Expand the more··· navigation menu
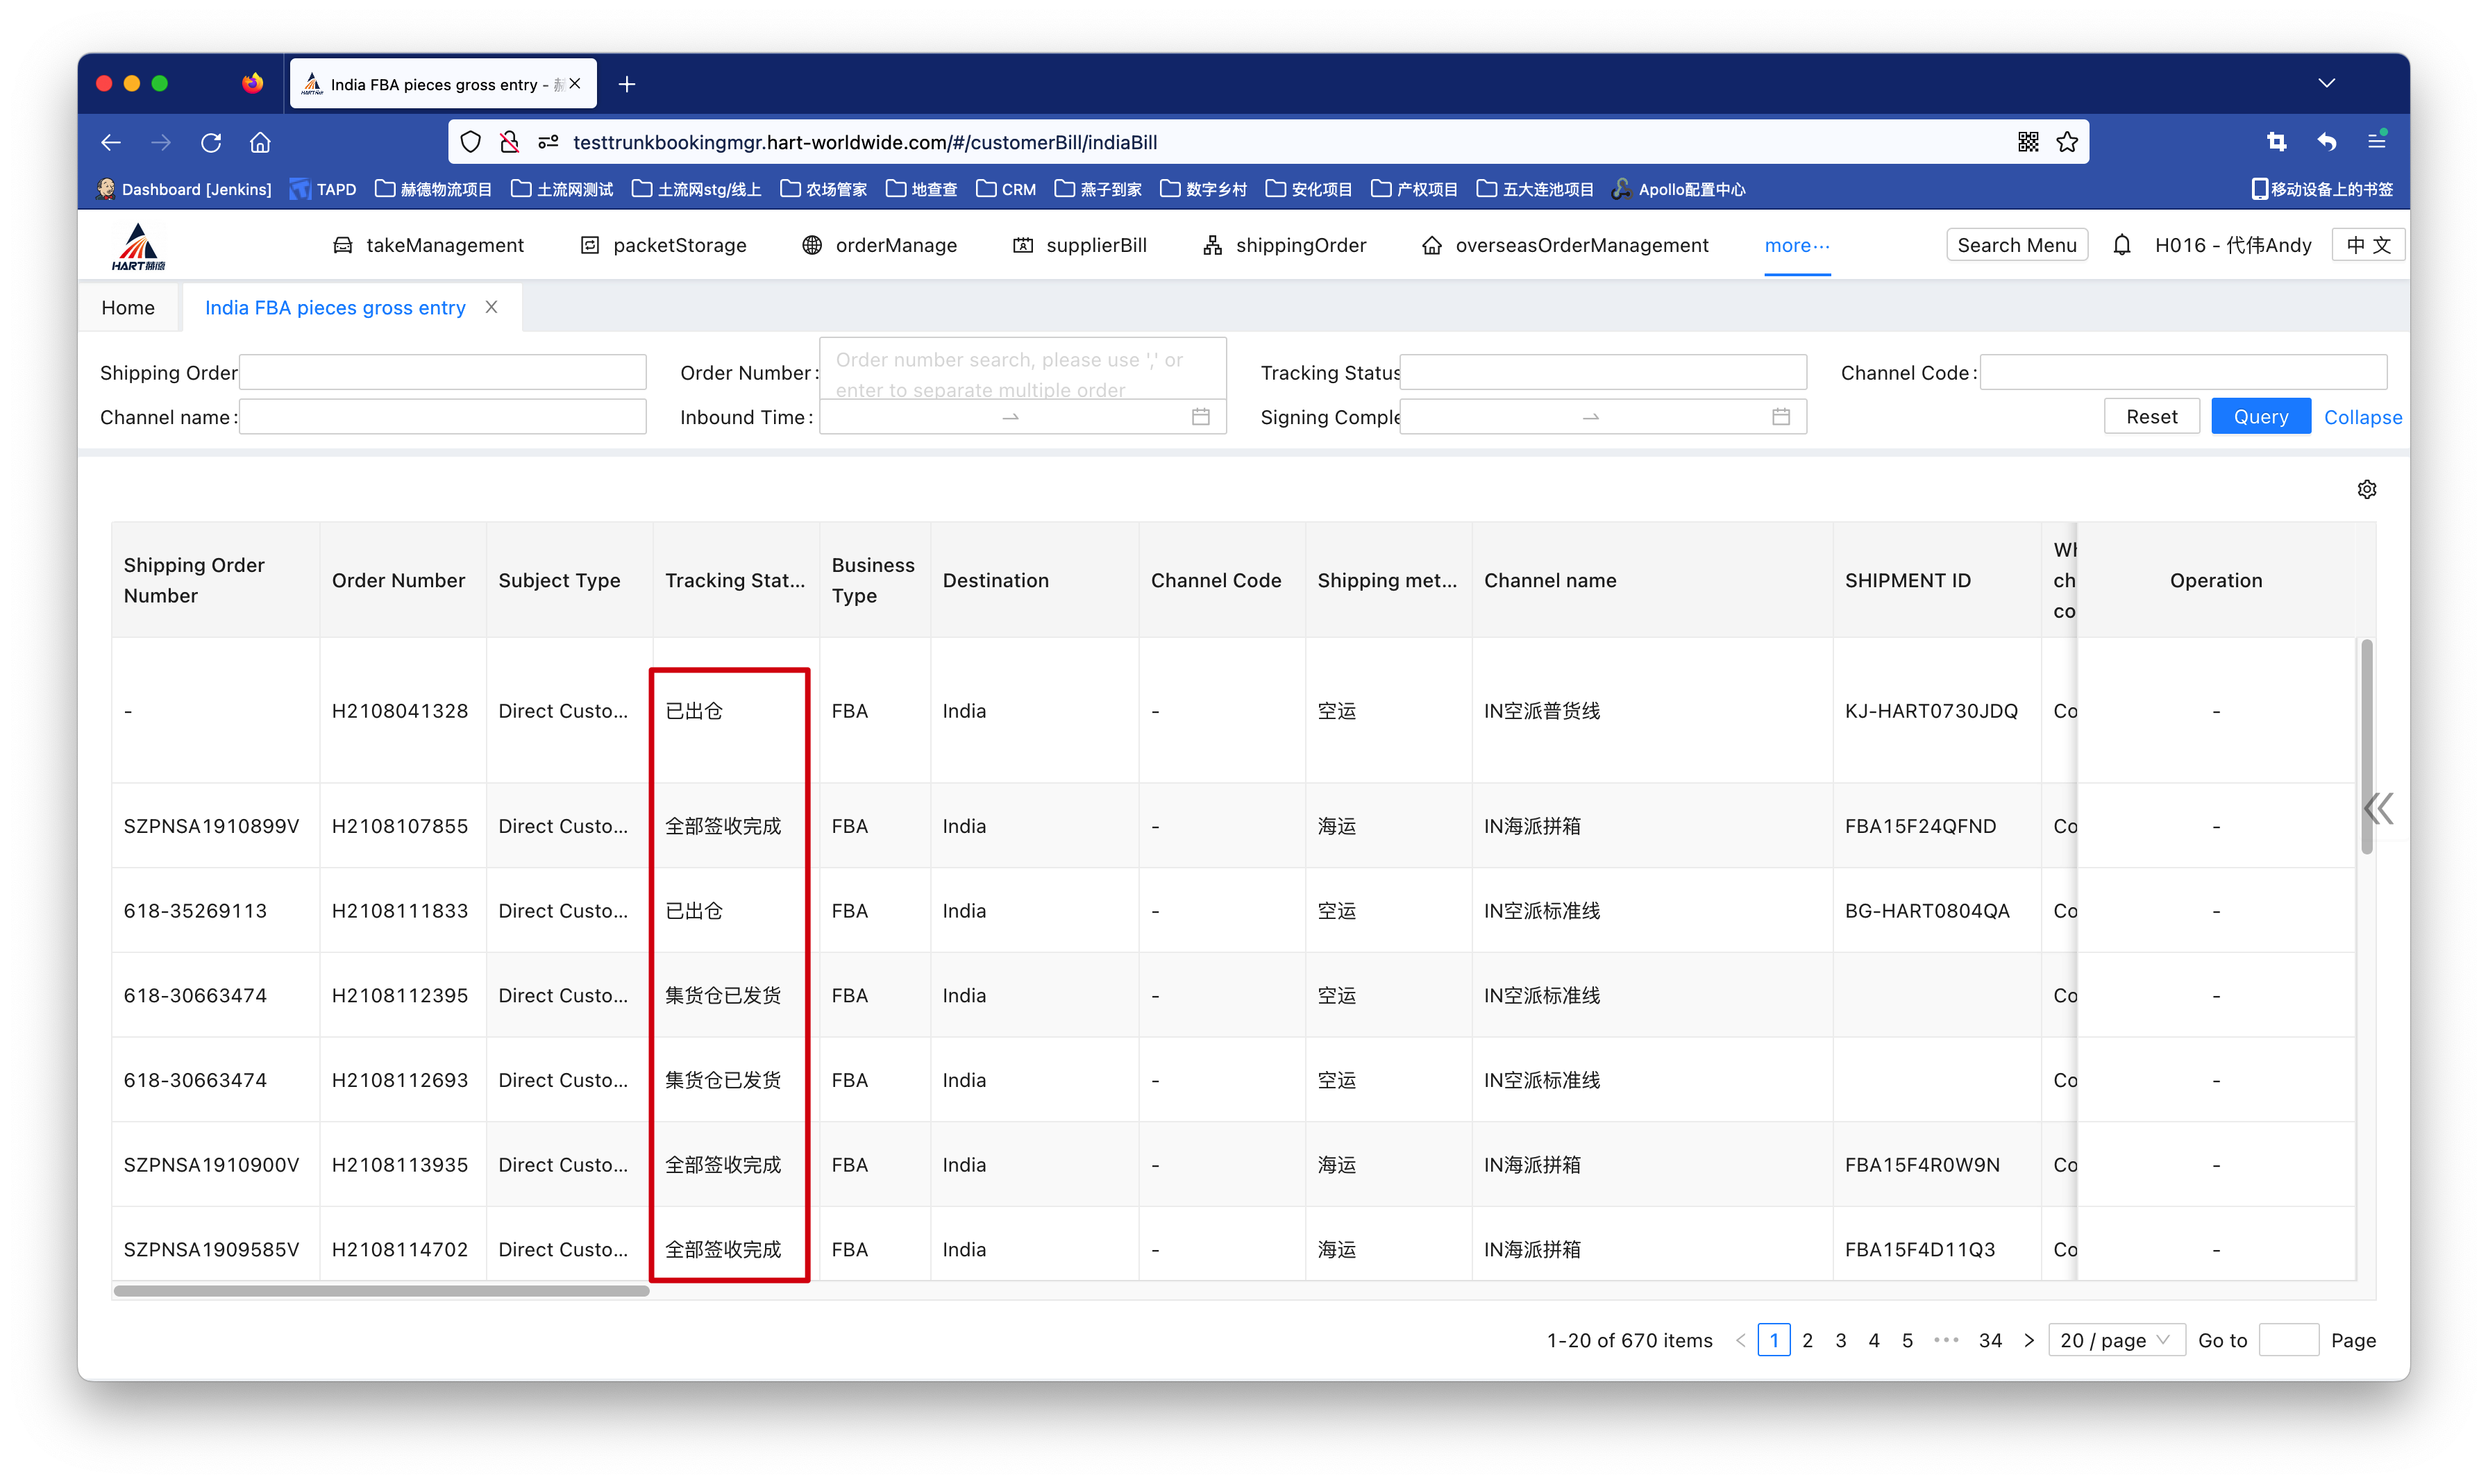This screenshot has width=2488, height=1484. (x=1796, y=245)
